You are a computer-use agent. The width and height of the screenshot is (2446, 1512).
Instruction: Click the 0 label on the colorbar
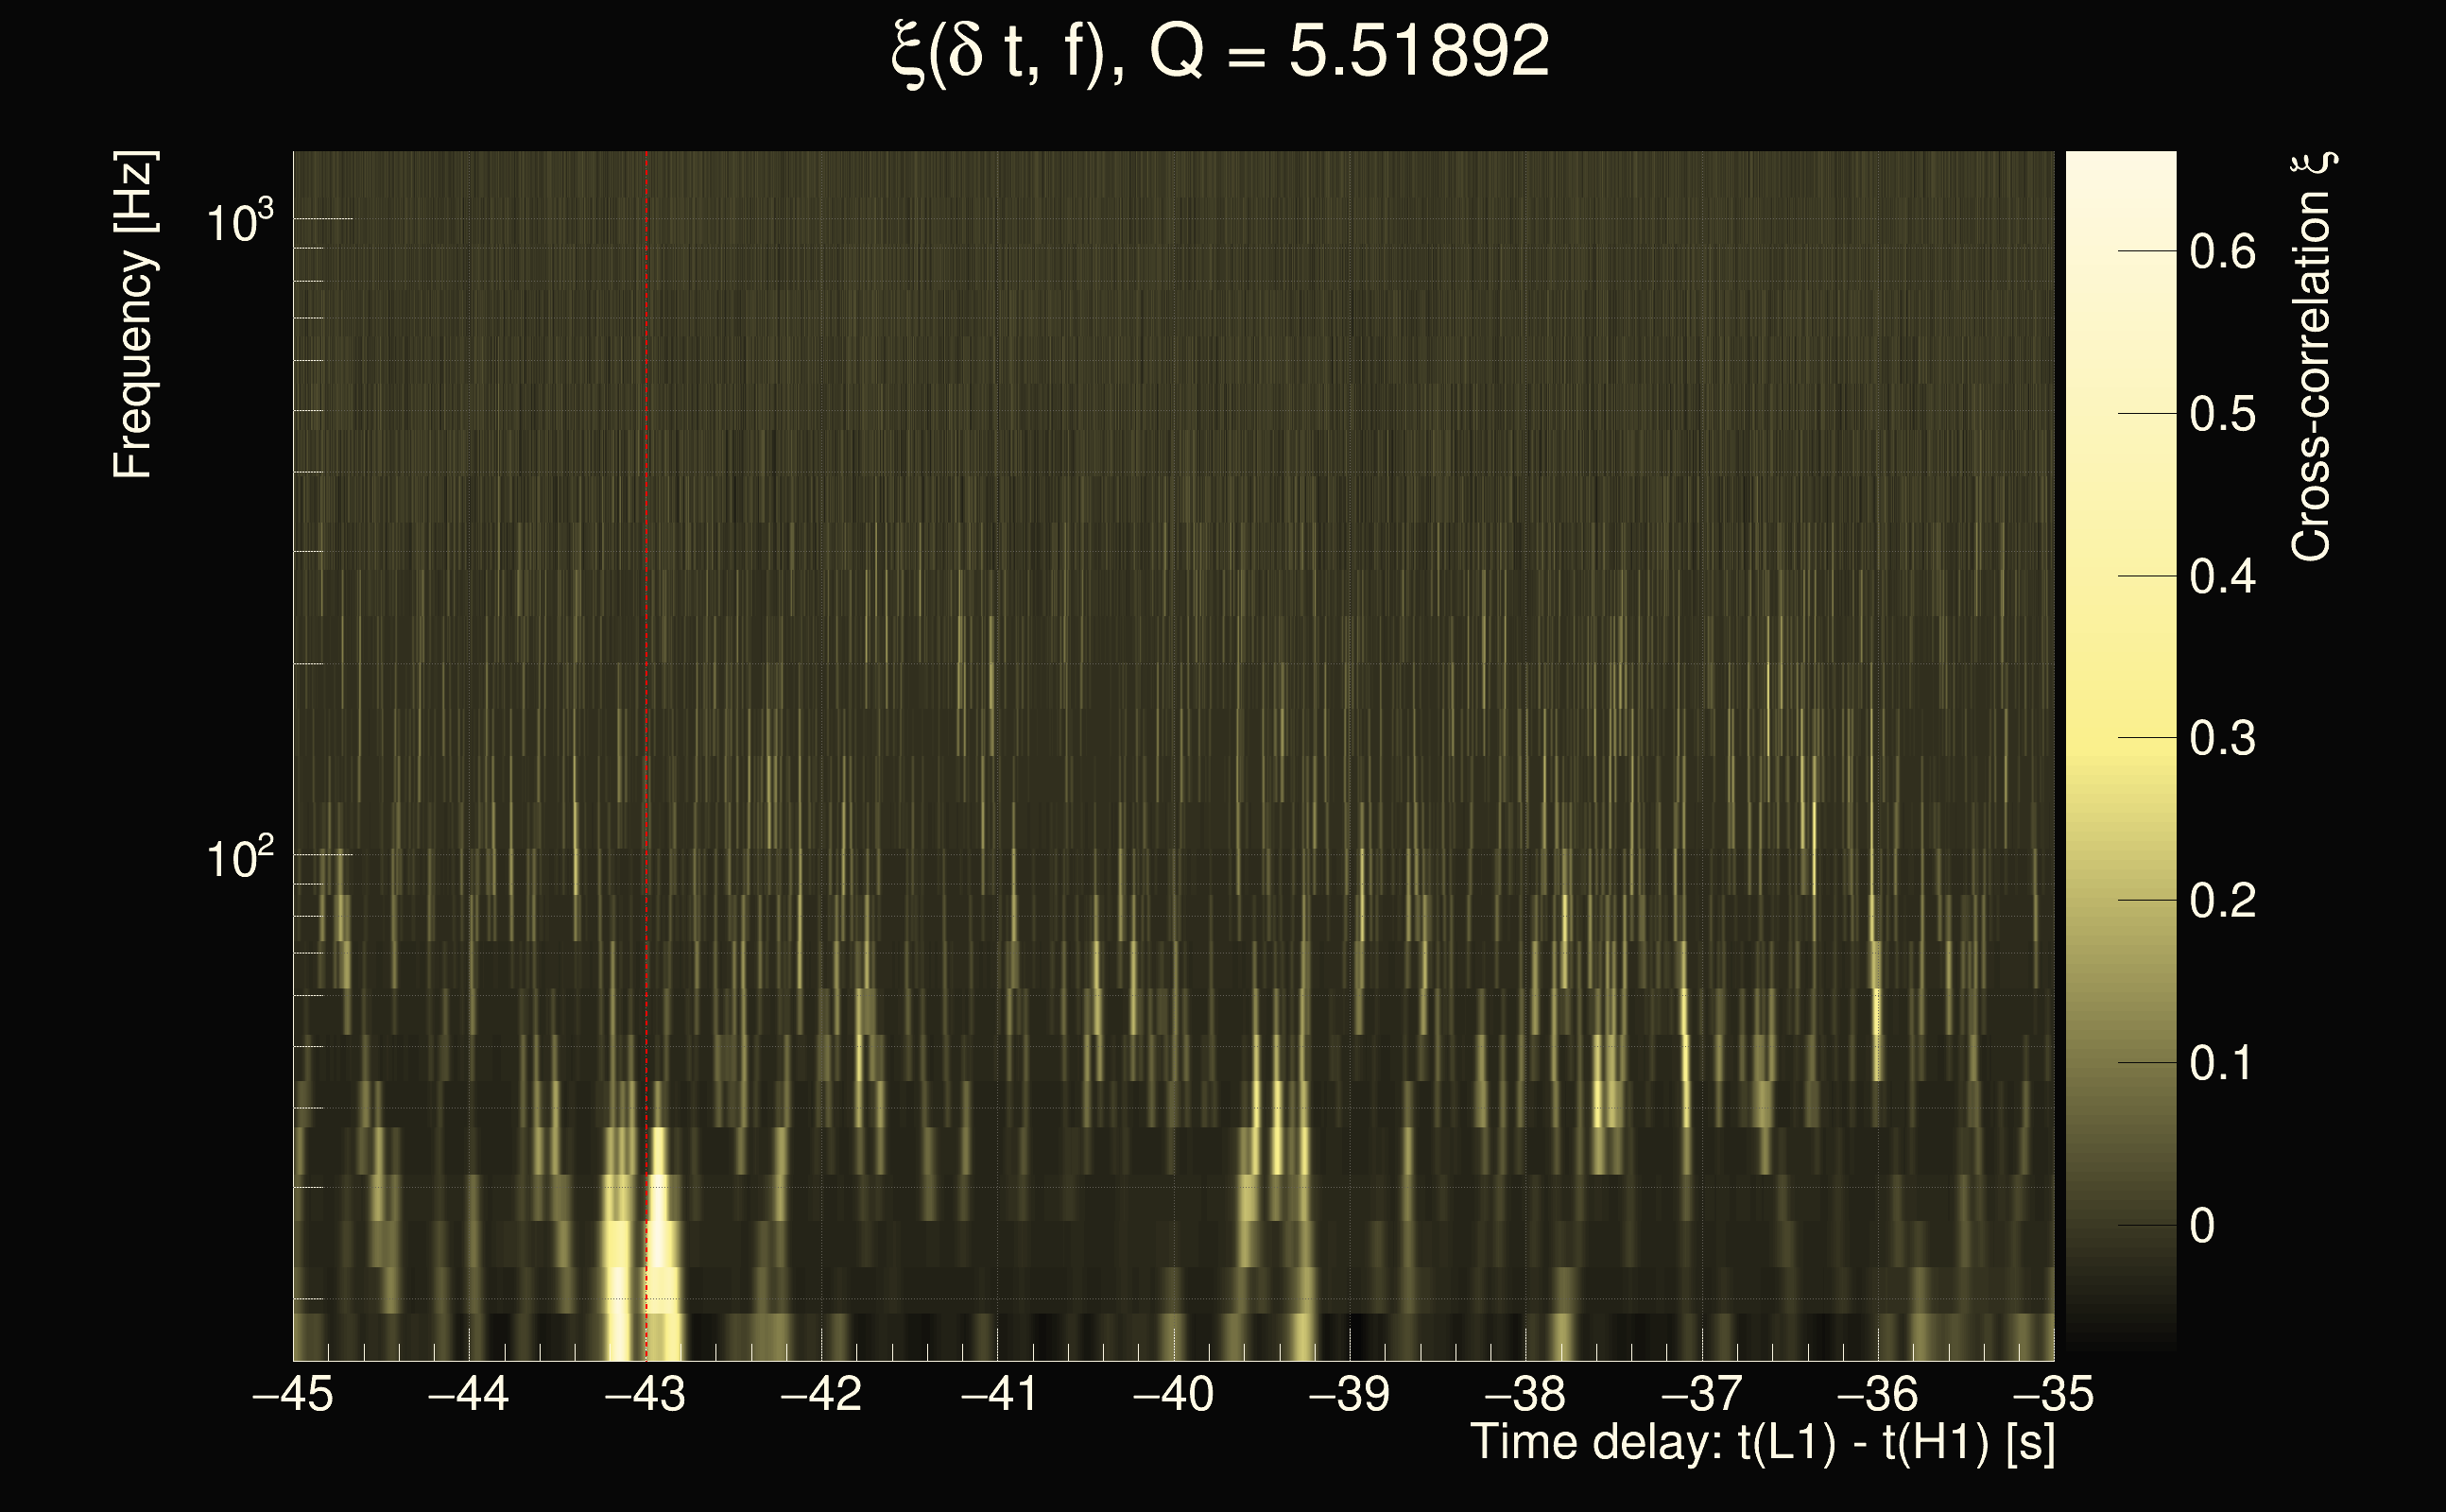point(2202,1226)
